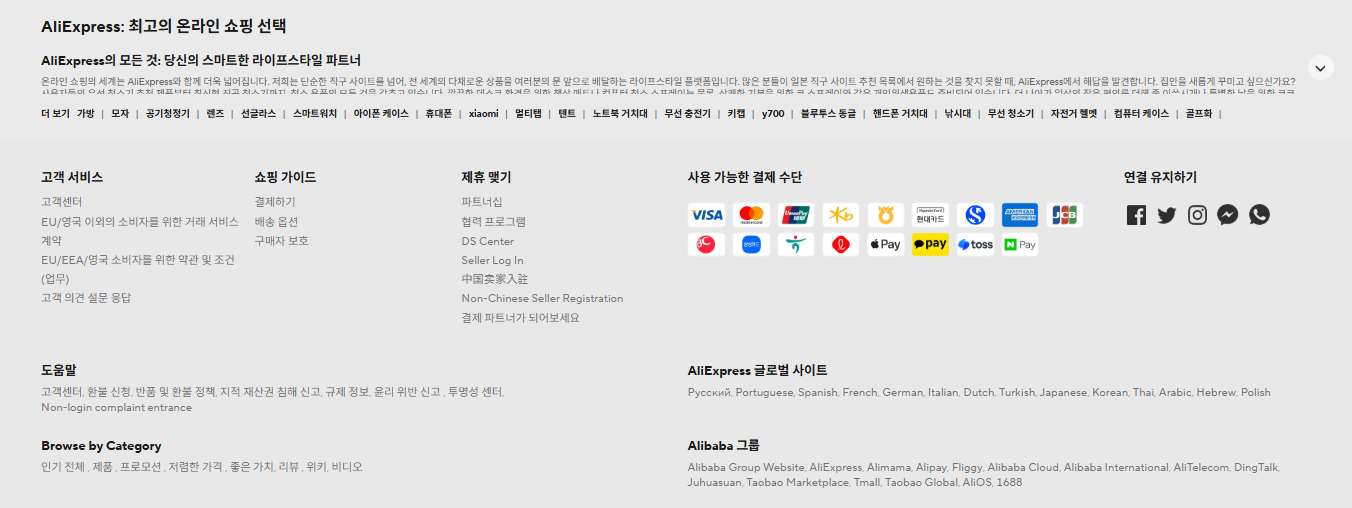1352x508 pixels.
Task: Click the VISA payment logo
Action: coord(706,215)
